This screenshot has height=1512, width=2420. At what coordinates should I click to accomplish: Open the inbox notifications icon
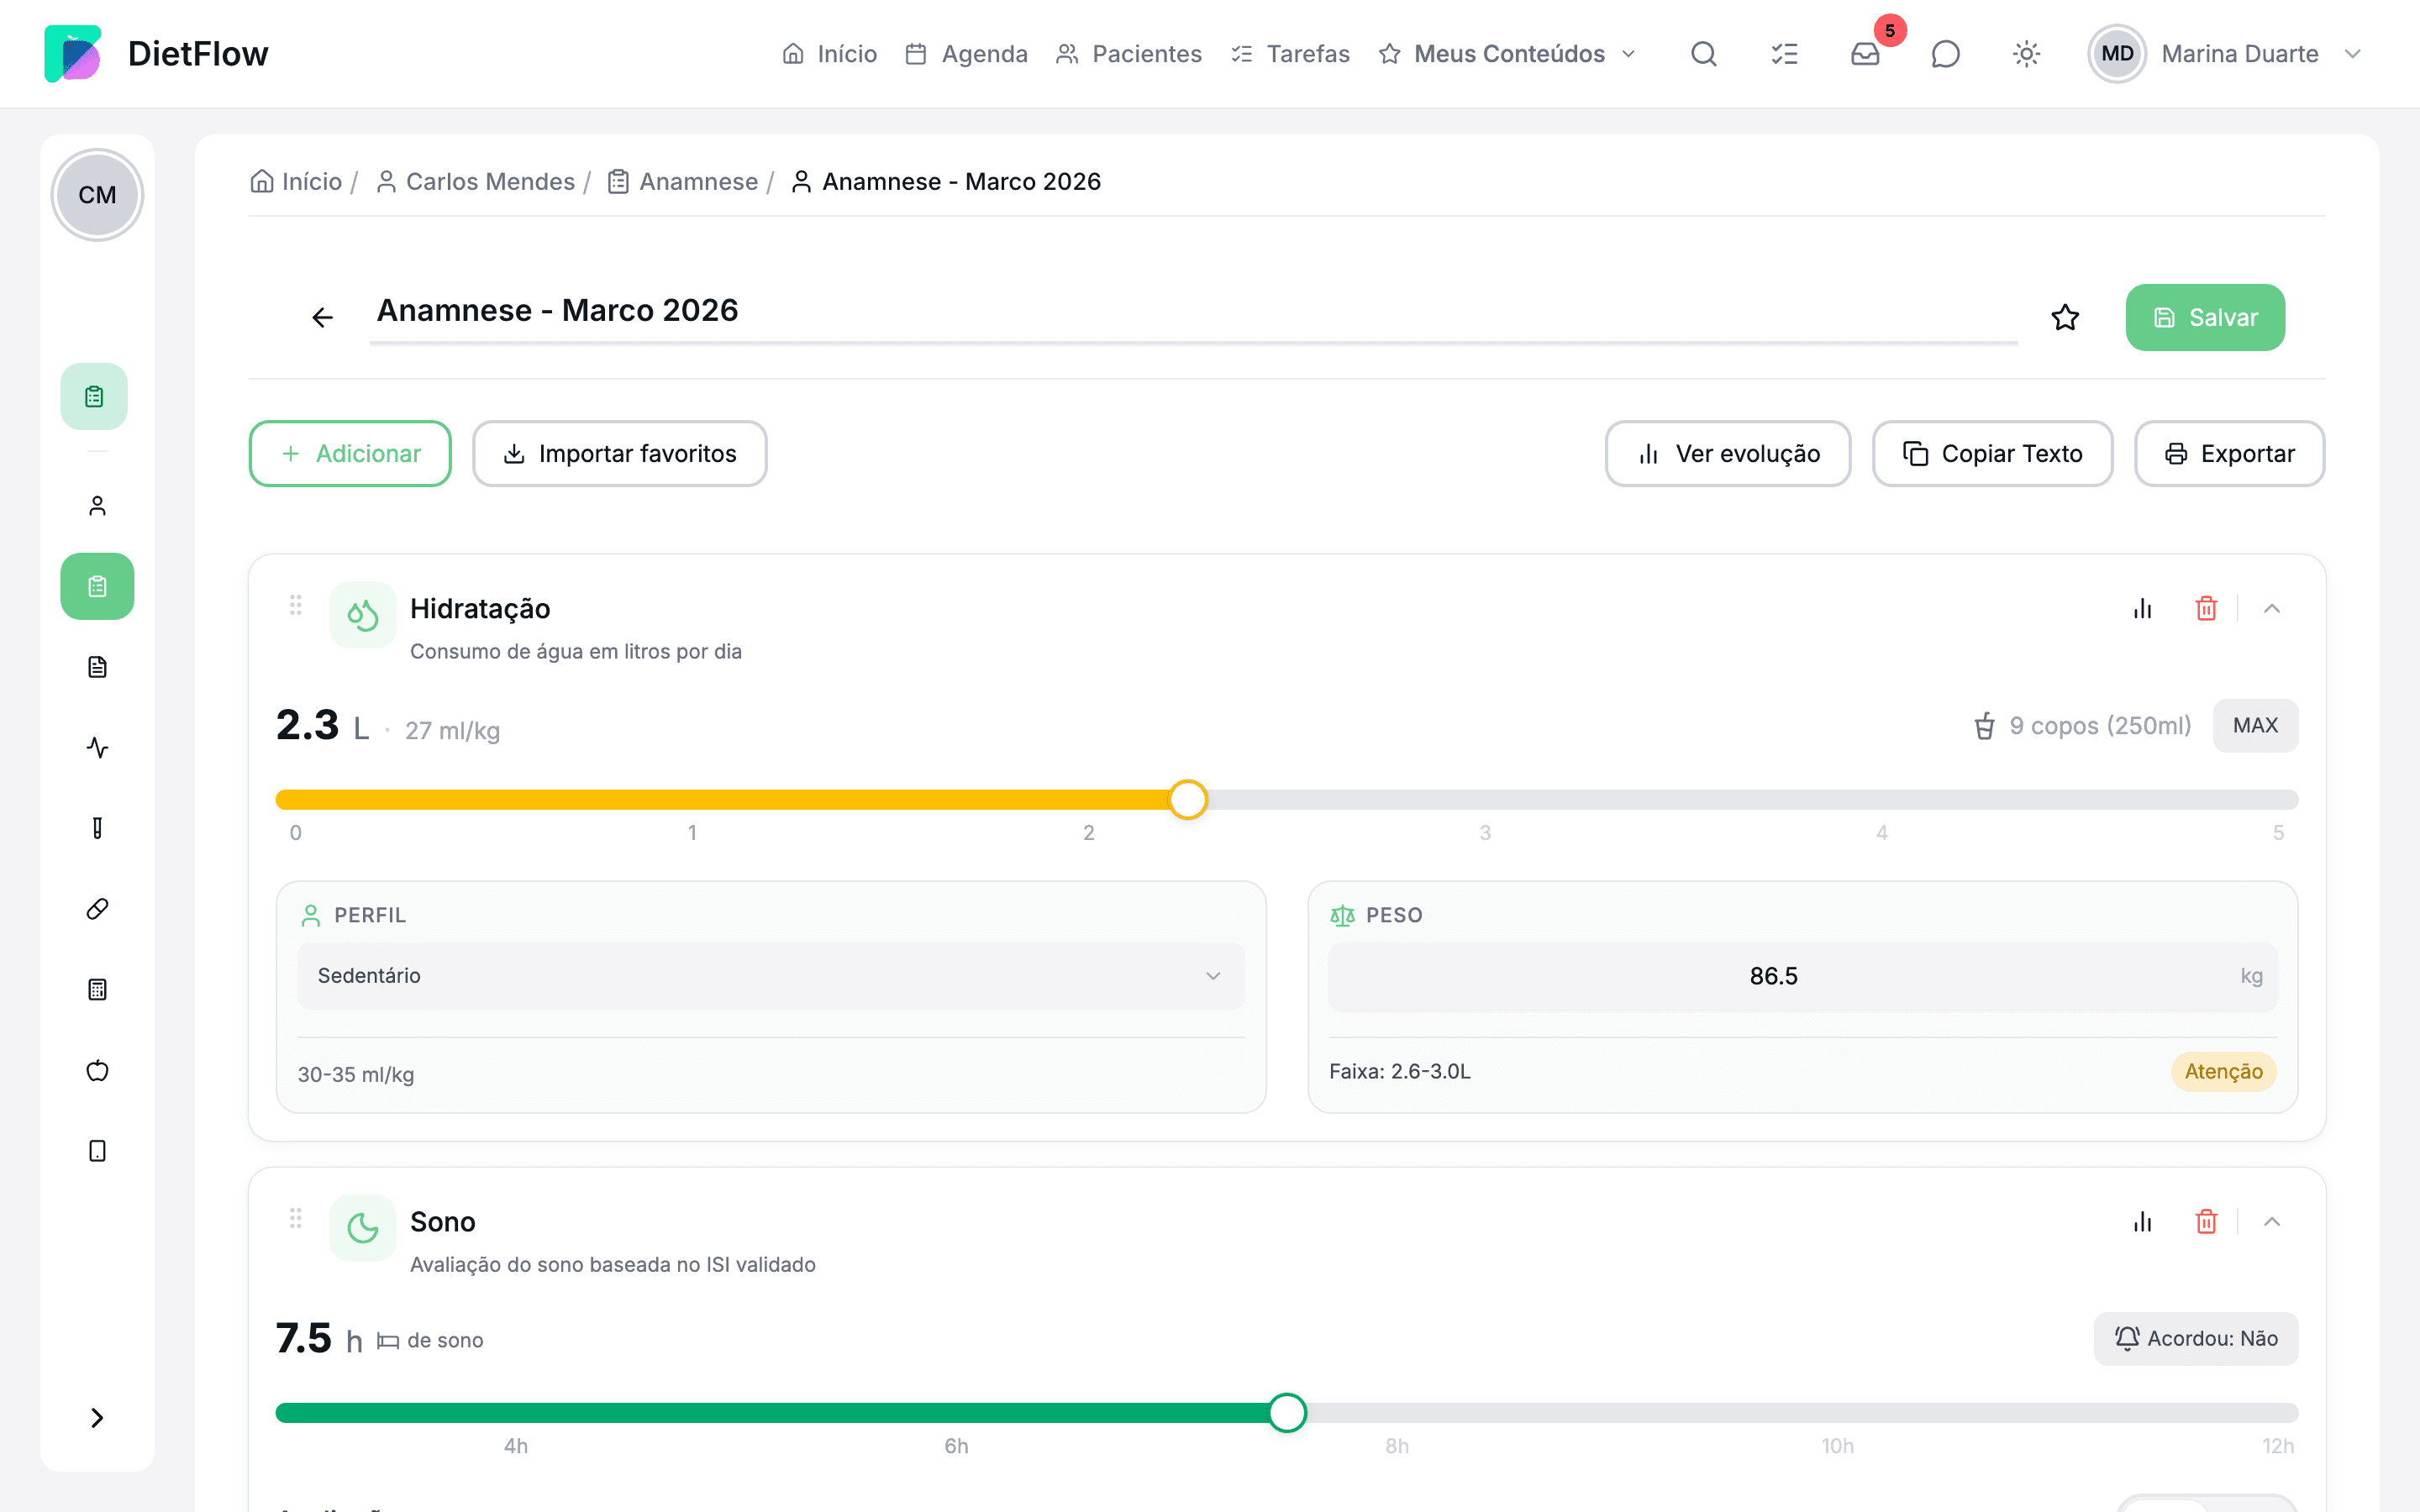tap(1865, 53)
